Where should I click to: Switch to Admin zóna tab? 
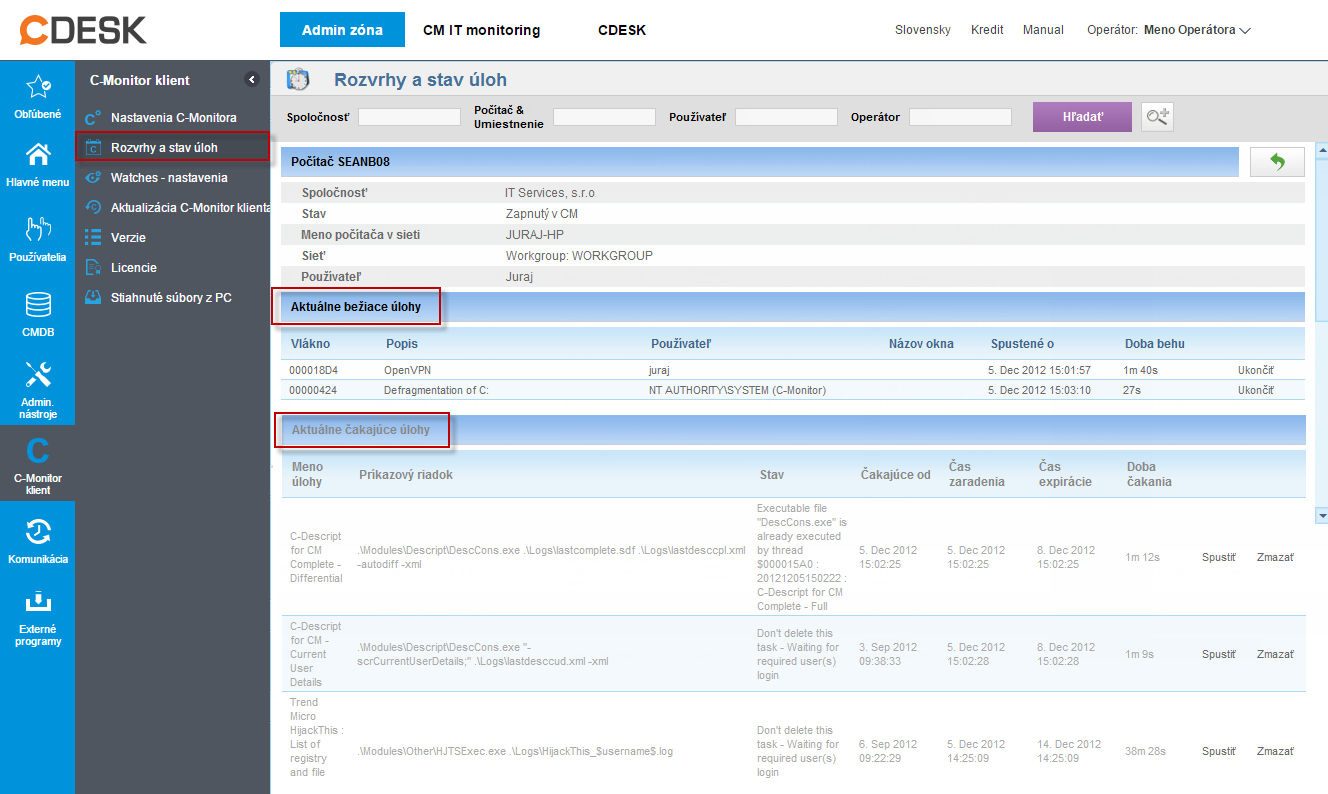point(342,30)
